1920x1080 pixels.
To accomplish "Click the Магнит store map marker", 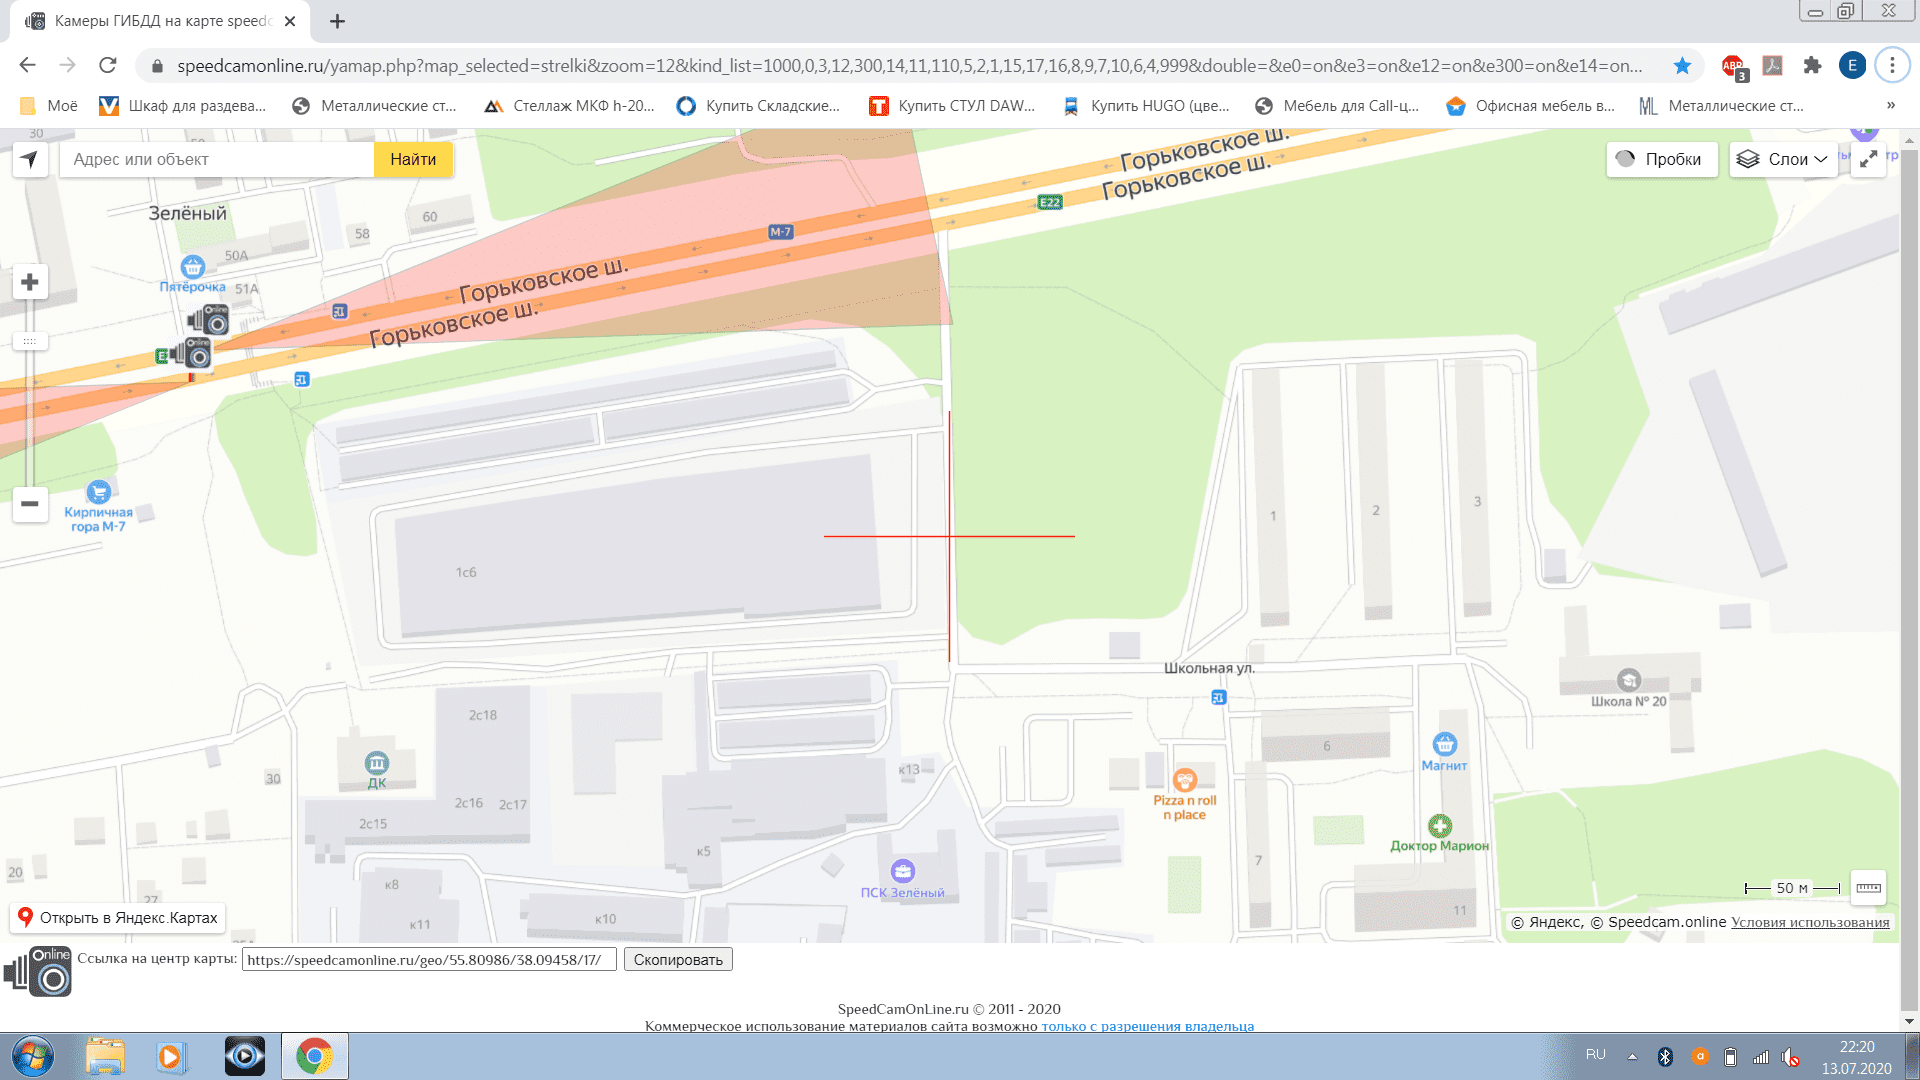I will 1444,745.
